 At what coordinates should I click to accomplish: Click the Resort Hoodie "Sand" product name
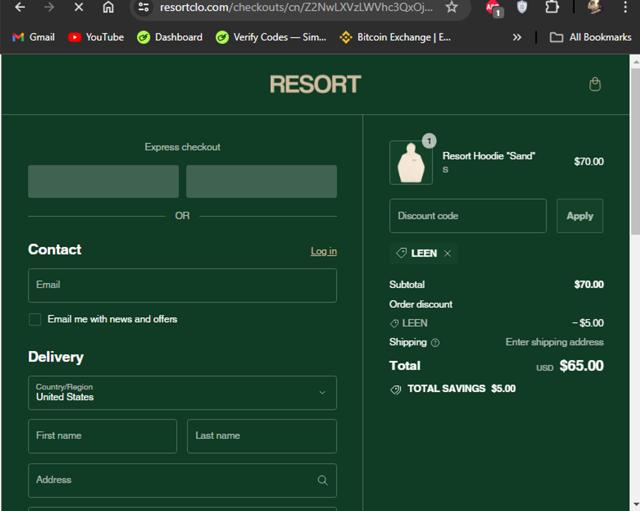tap(489, 156)
